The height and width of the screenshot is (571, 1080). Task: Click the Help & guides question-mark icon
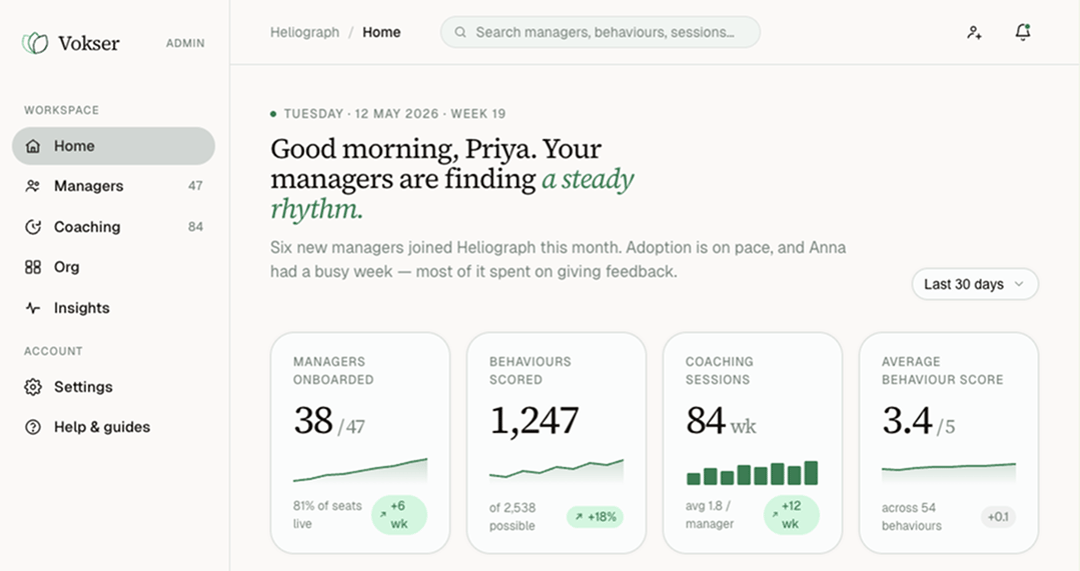(32, 427)
